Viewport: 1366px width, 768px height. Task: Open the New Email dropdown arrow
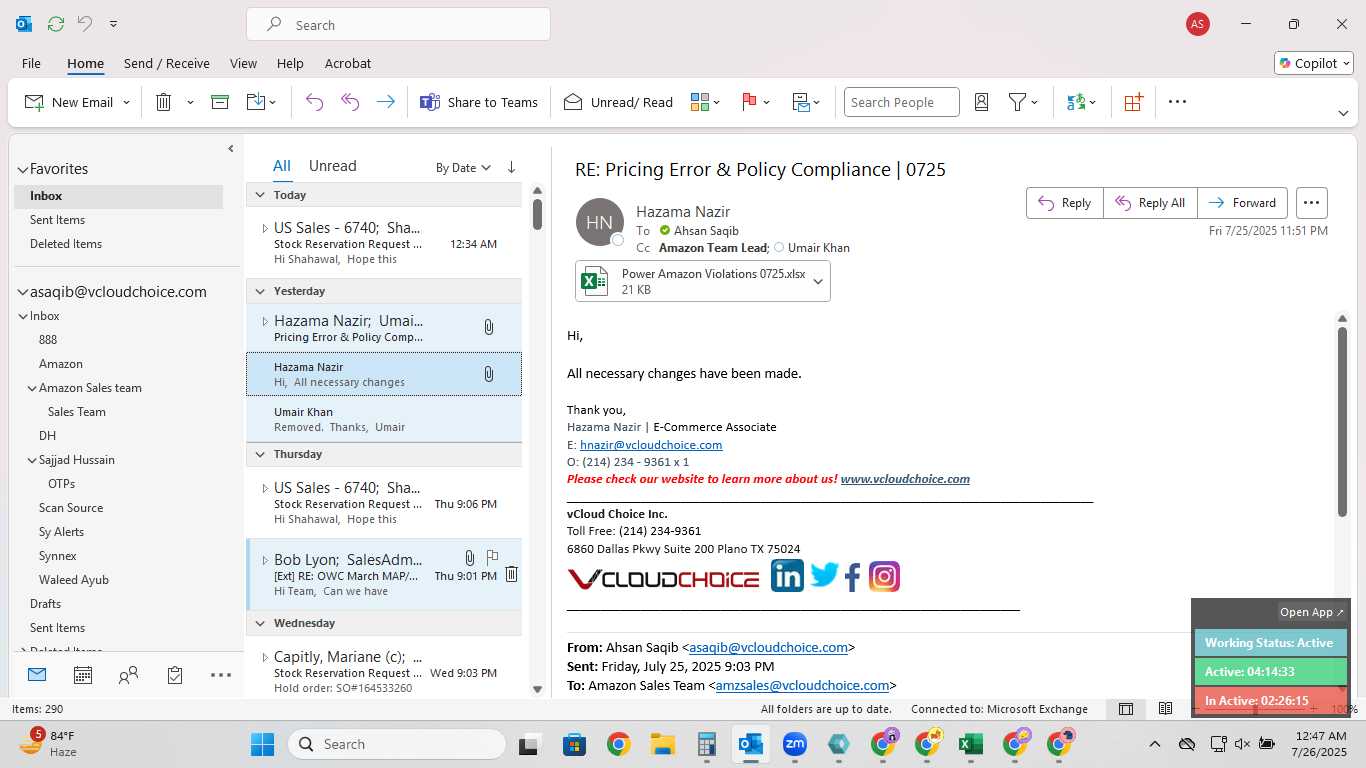pyautogui.click(x=126, y=102)
